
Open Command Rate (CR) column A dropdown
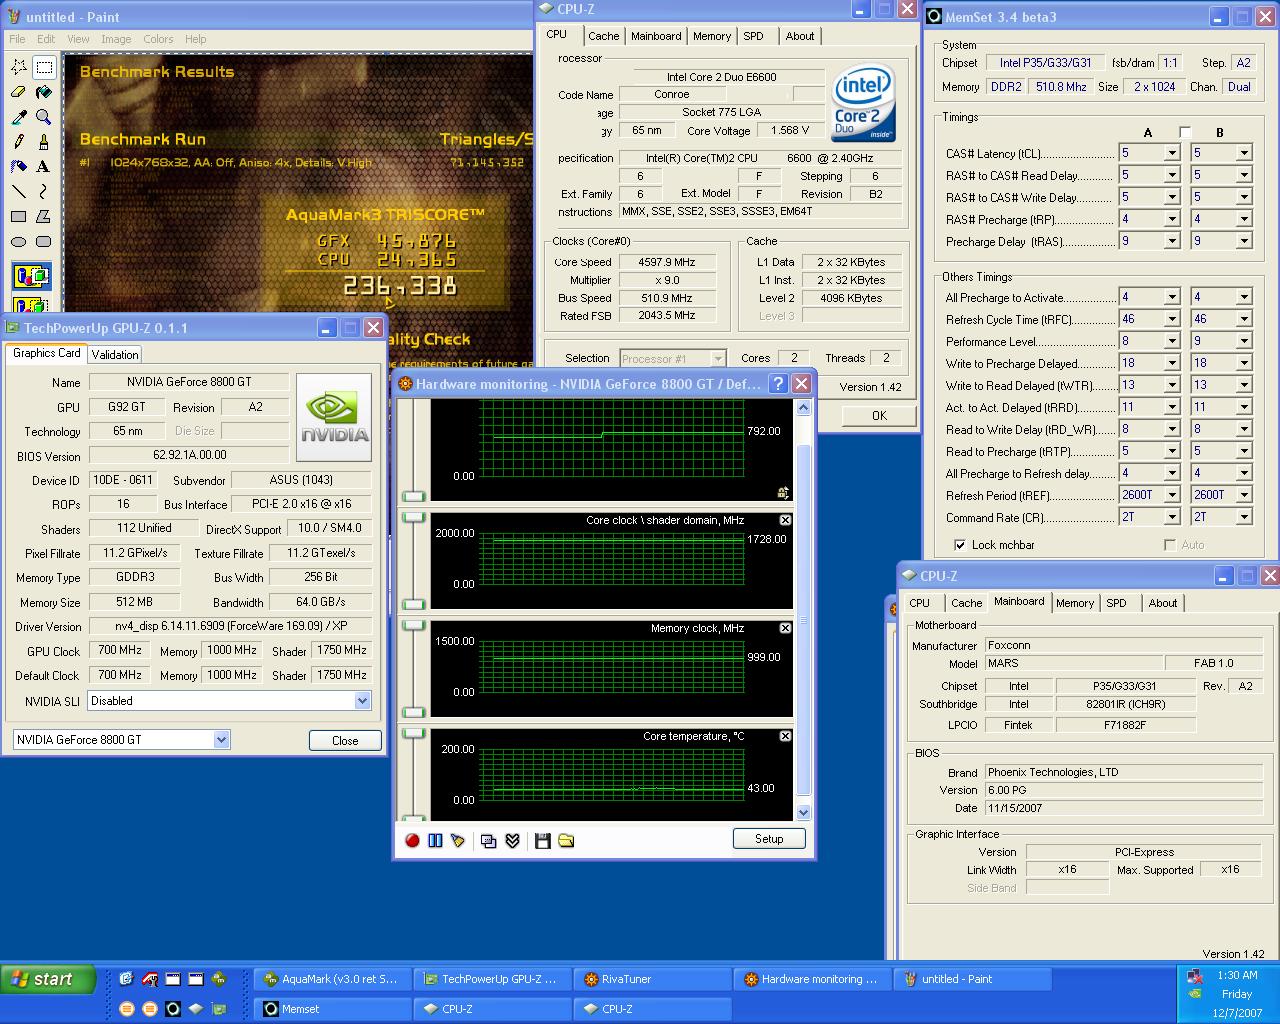click(x=1172, y=518)
